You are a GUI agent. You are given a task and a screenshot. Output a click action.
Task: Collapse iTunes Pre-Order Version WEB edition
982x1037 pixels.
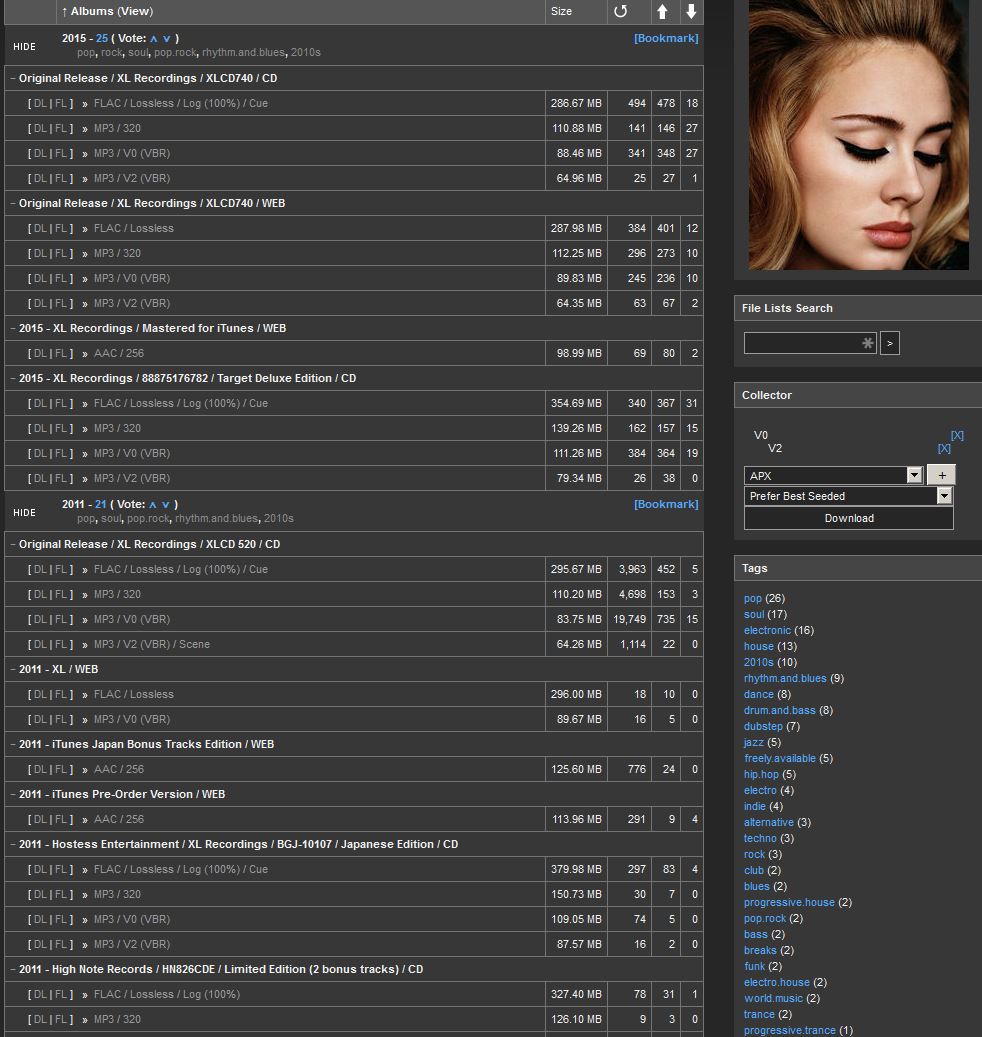13,794
